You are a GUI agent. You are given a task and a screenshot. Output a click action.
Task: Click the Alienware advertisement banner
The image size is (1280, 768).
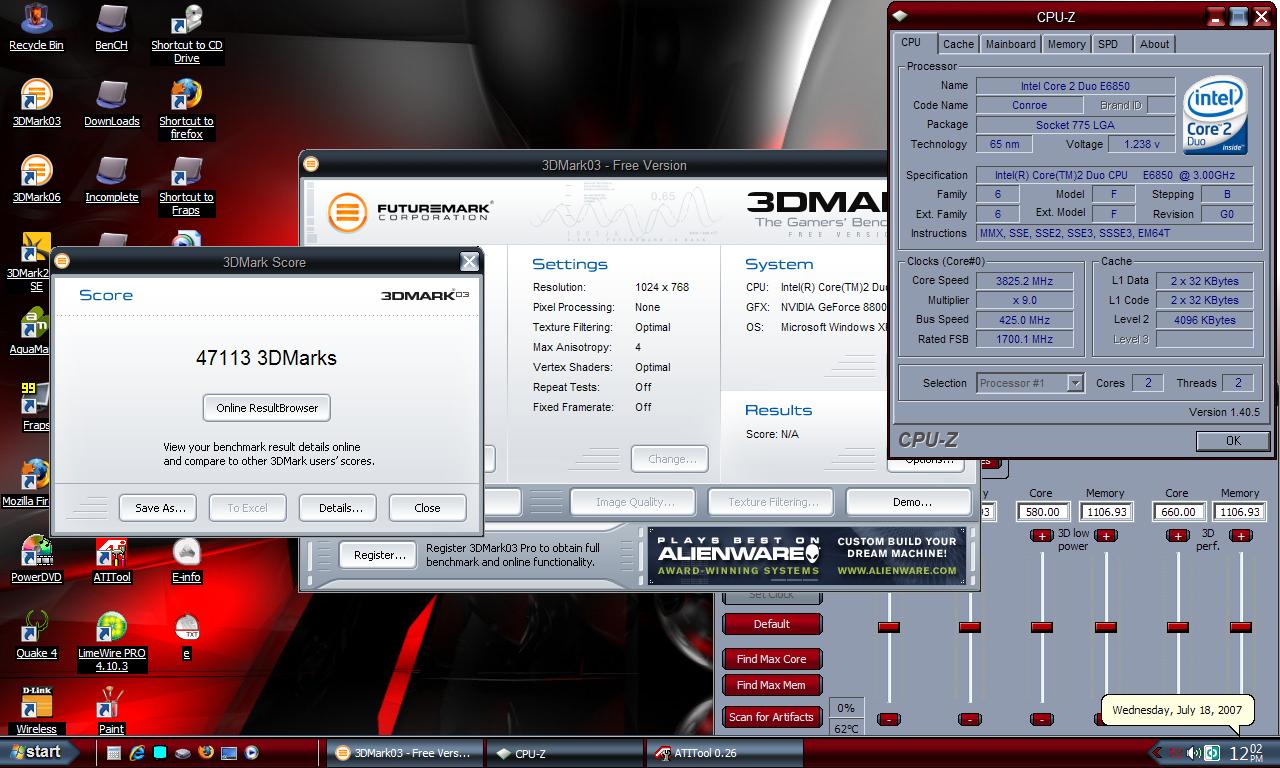tap(806, 555)
